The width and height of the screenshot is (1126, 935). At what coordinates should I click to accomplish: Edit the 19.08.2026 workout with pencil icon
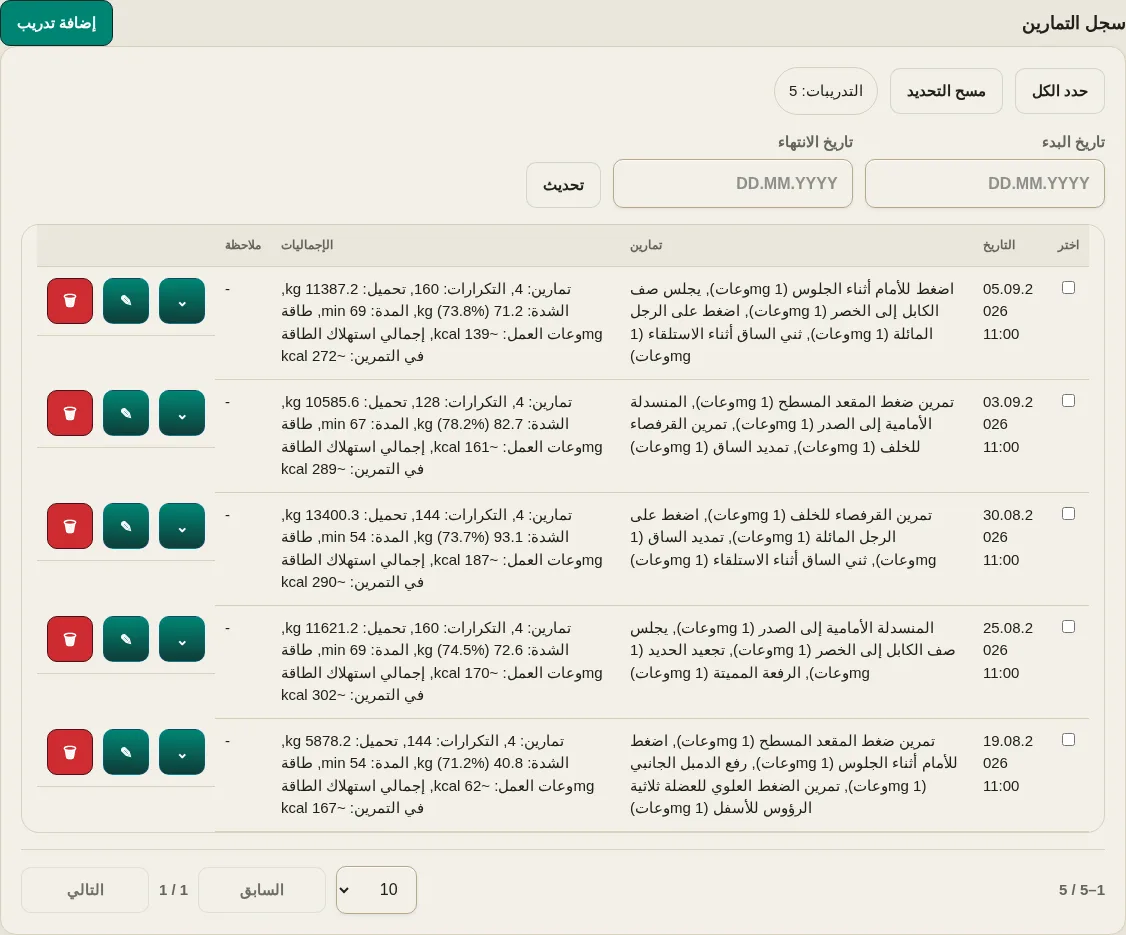[x=126, y=752]
